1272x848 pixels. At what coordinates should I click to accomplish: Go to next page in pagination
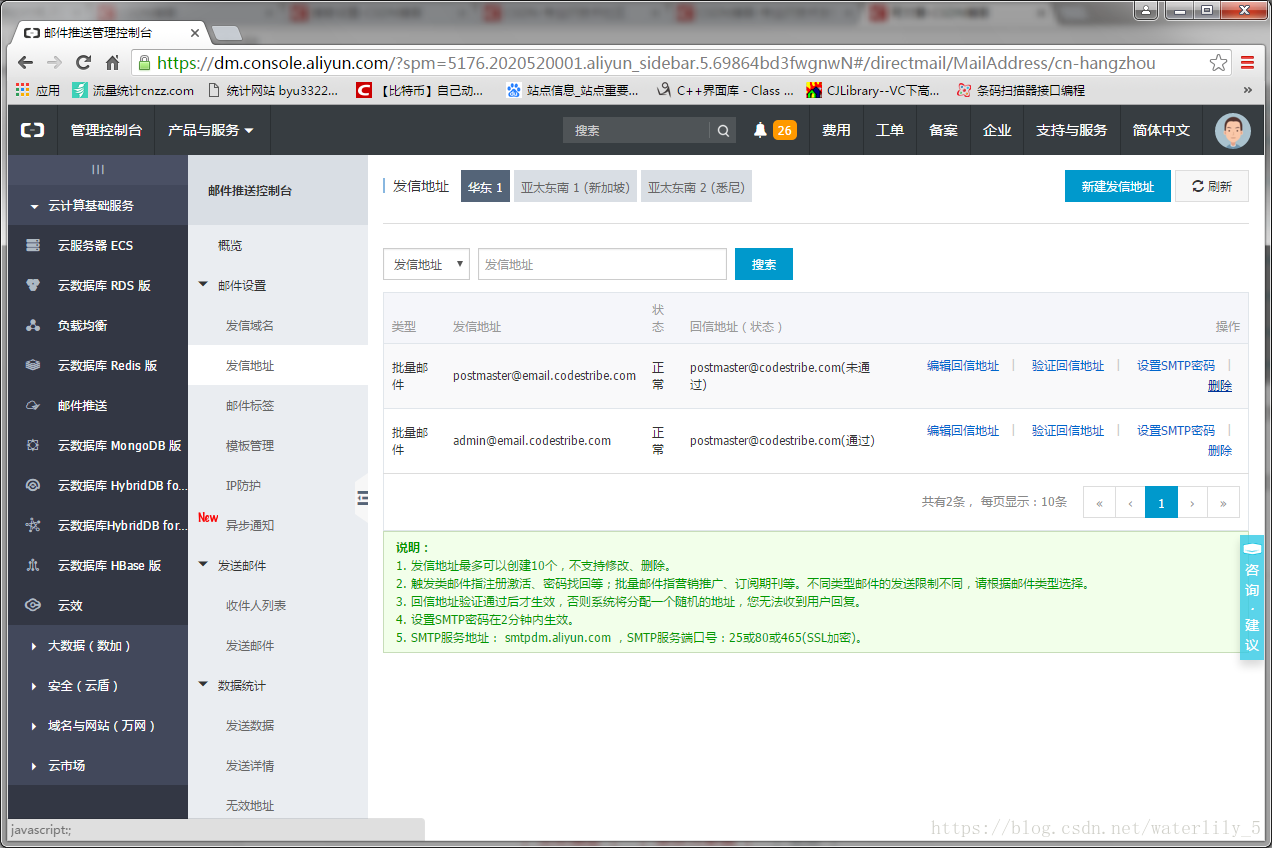[x=1192, y=502]
